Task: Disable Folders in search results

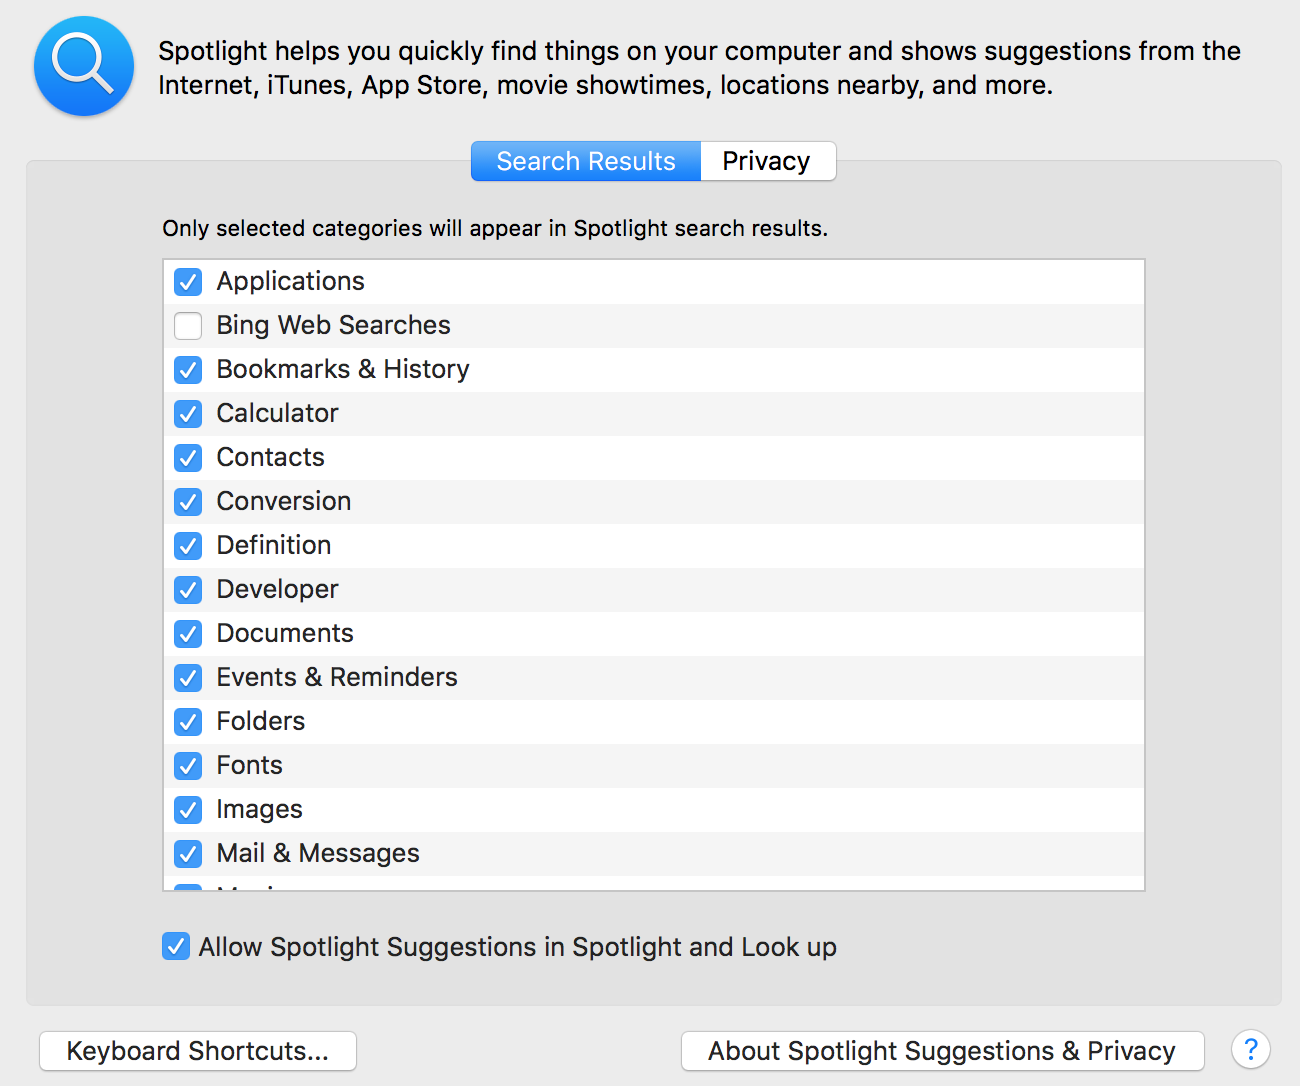Action: pyautogui.click(x=188, y=722)
